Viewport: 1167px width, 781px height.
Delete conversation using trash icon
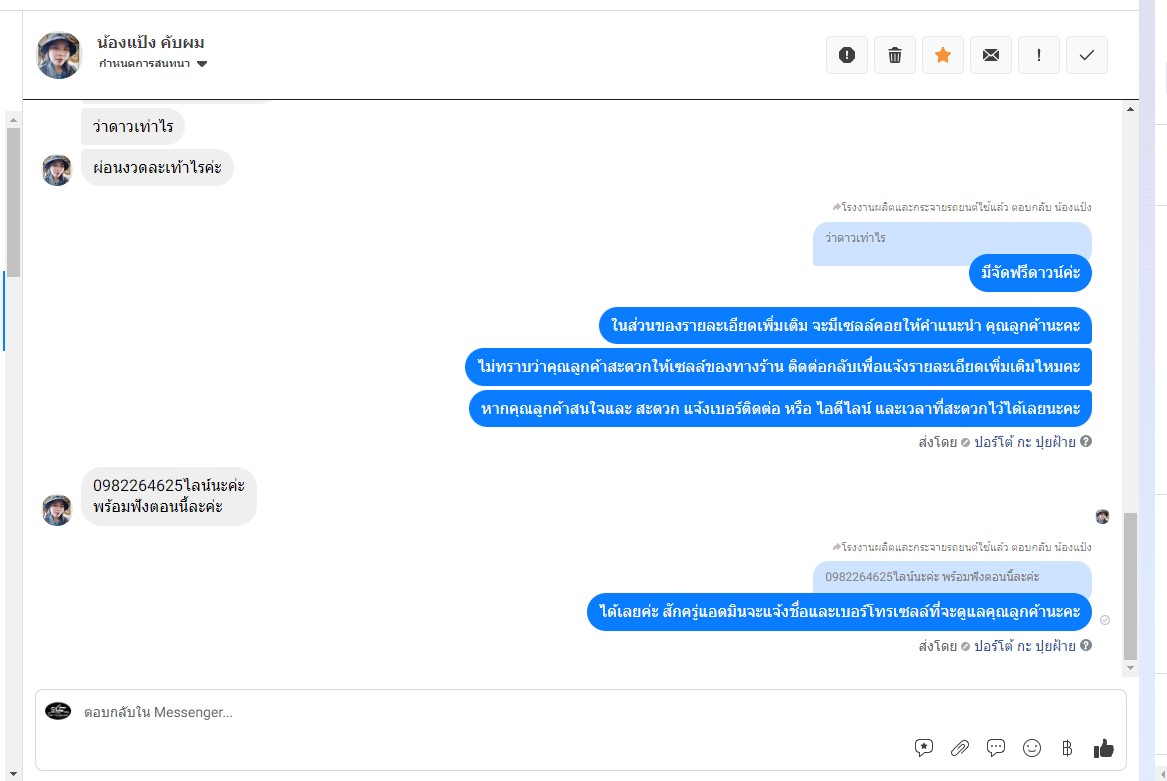pos(895,55)
